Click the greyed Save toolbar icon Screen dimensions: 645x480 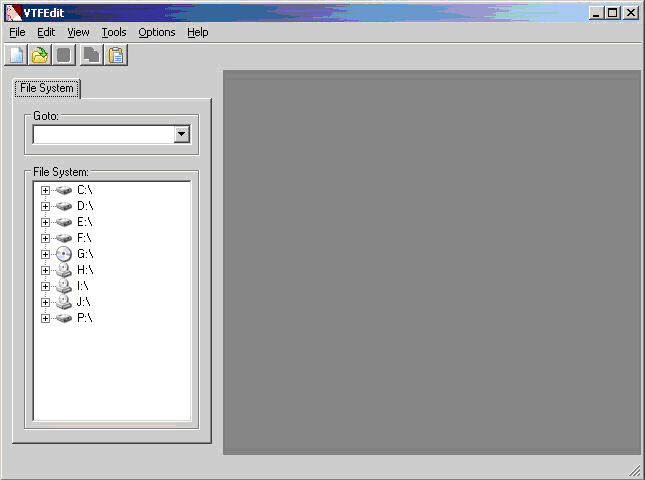[64, 55]
